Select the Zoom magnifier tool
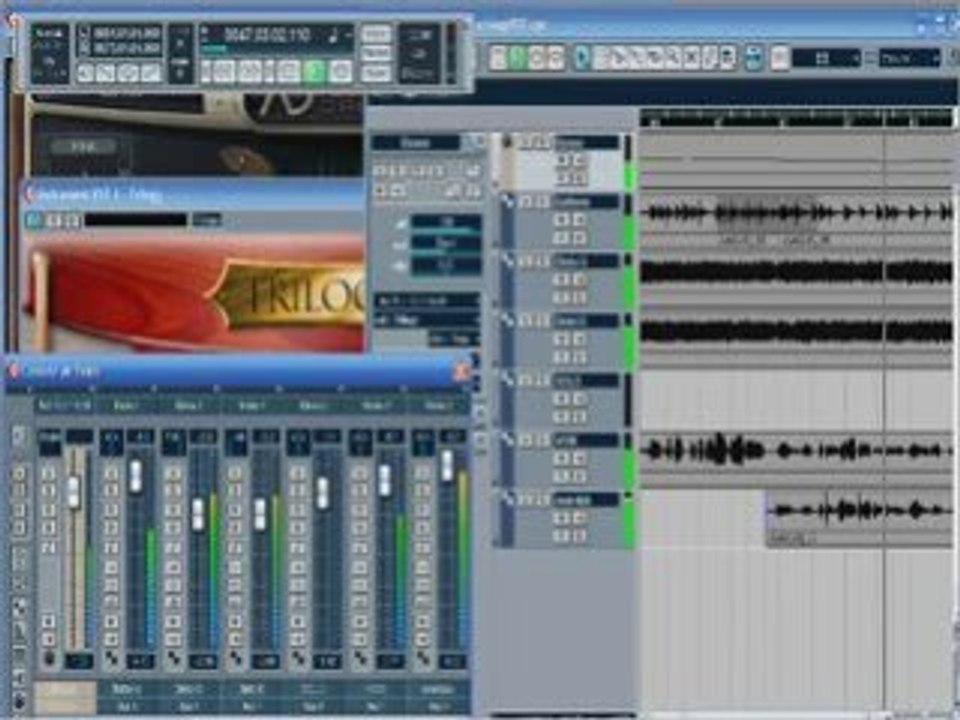The image size is (960, 720). click(673, 58)
